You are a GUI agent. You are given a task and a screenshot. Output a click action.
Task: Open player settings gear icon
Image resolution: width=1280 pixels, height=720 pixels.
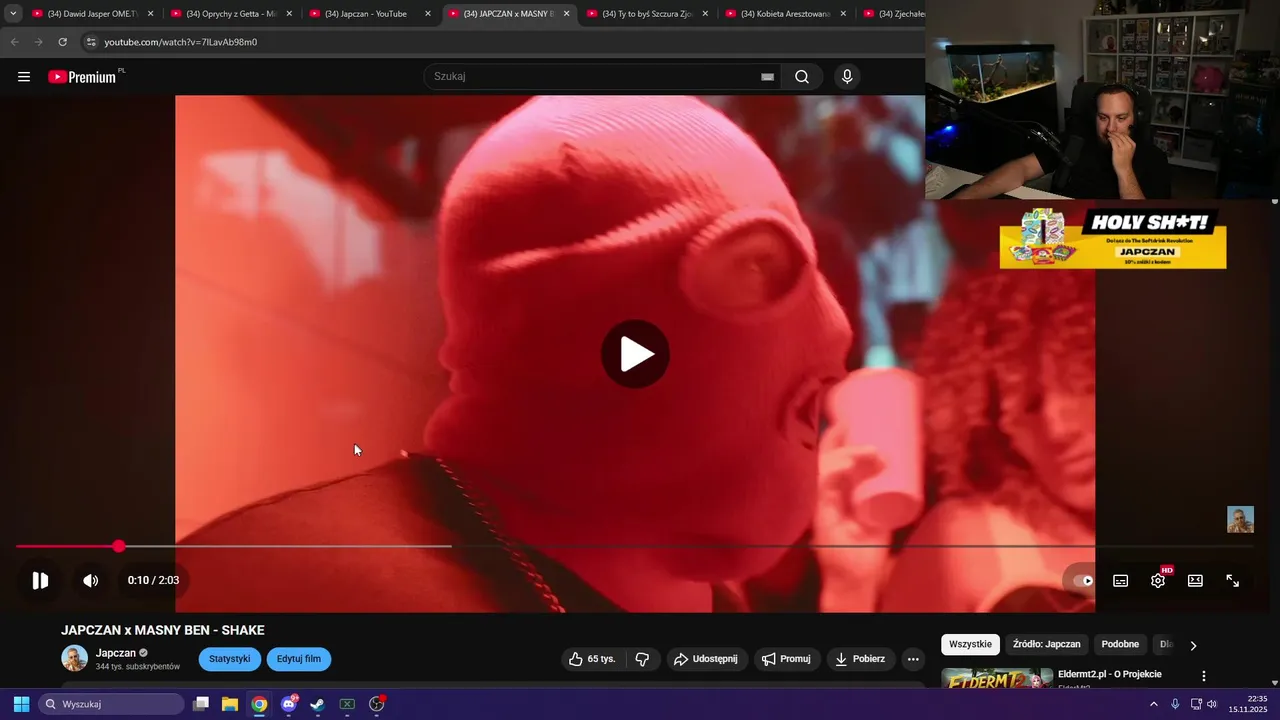(1158, 580)
